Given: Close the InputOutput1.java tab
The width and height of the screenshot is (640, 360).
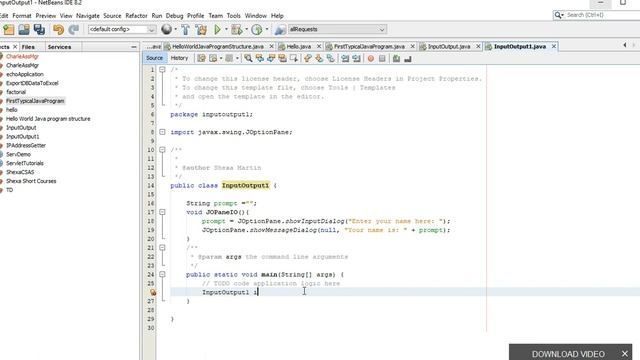Looking at the screenshot, I should [x=554, y=47].
